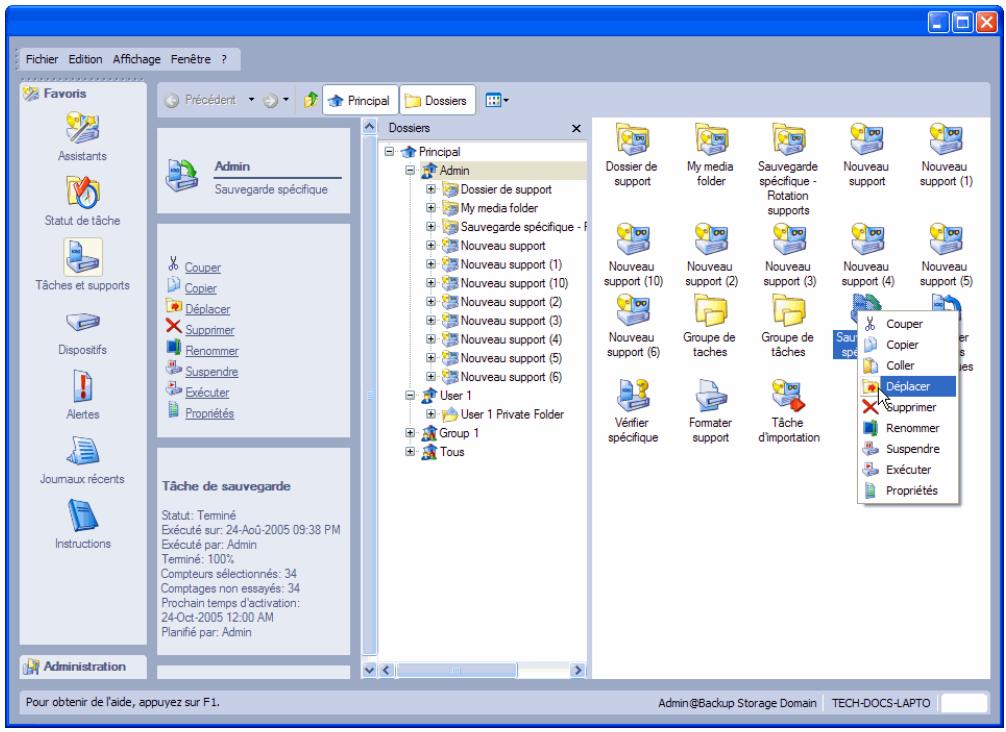
Task: Choose Déplacer in context menu
Action: point(908,386)
